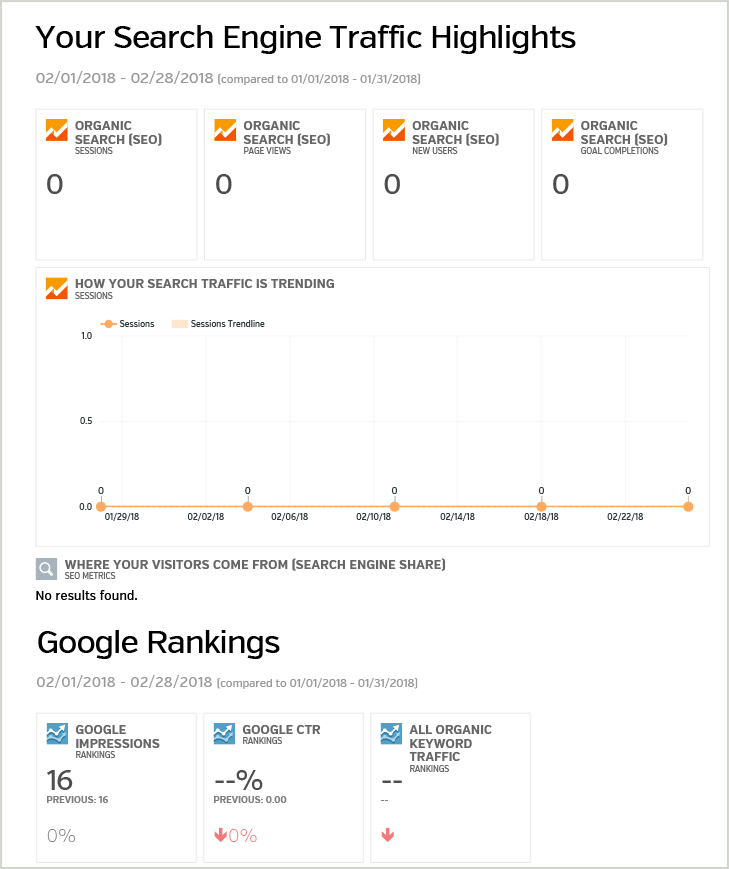Toggle the Sessions series in chart legend
The width and height of the screenshot is (729, 869).
coord(127,324)
